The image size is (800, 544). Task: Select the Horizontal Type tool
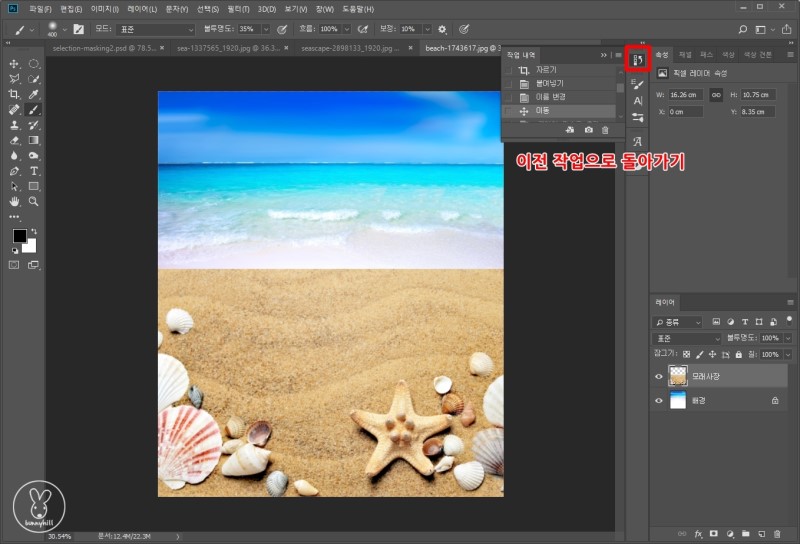(34, 171)
